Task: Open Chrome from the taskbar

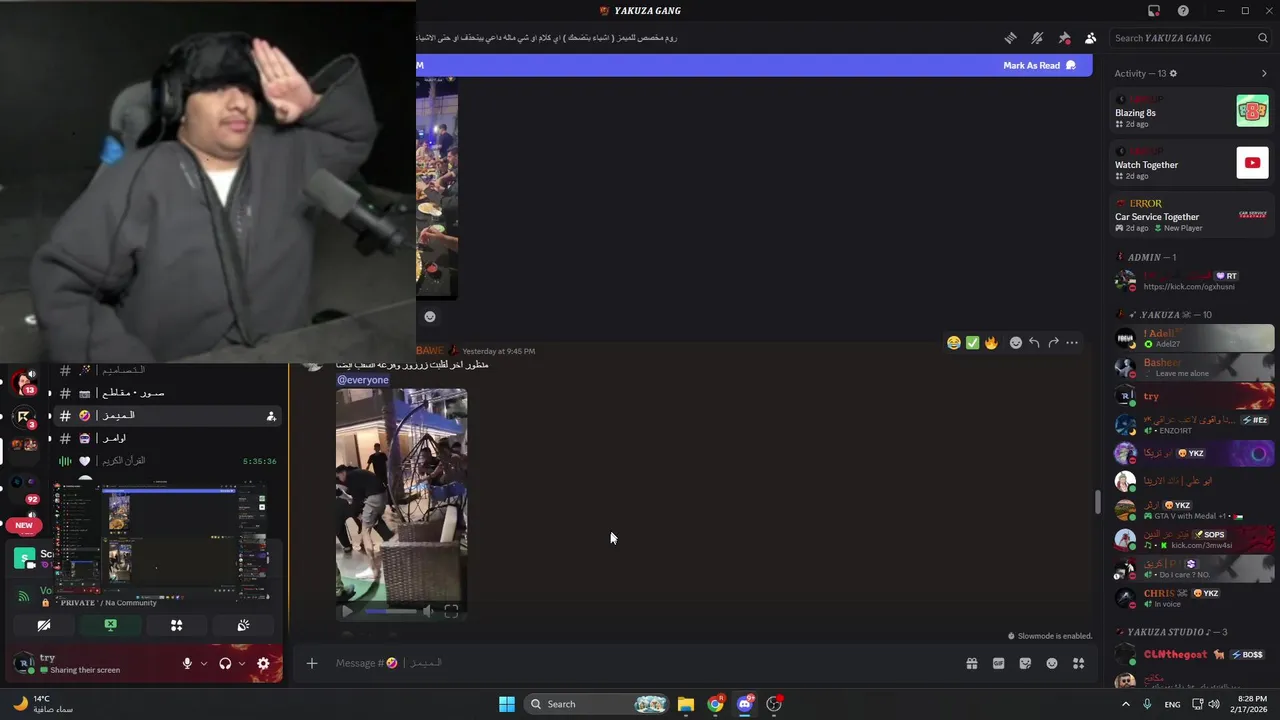Action: coord(715,704)
